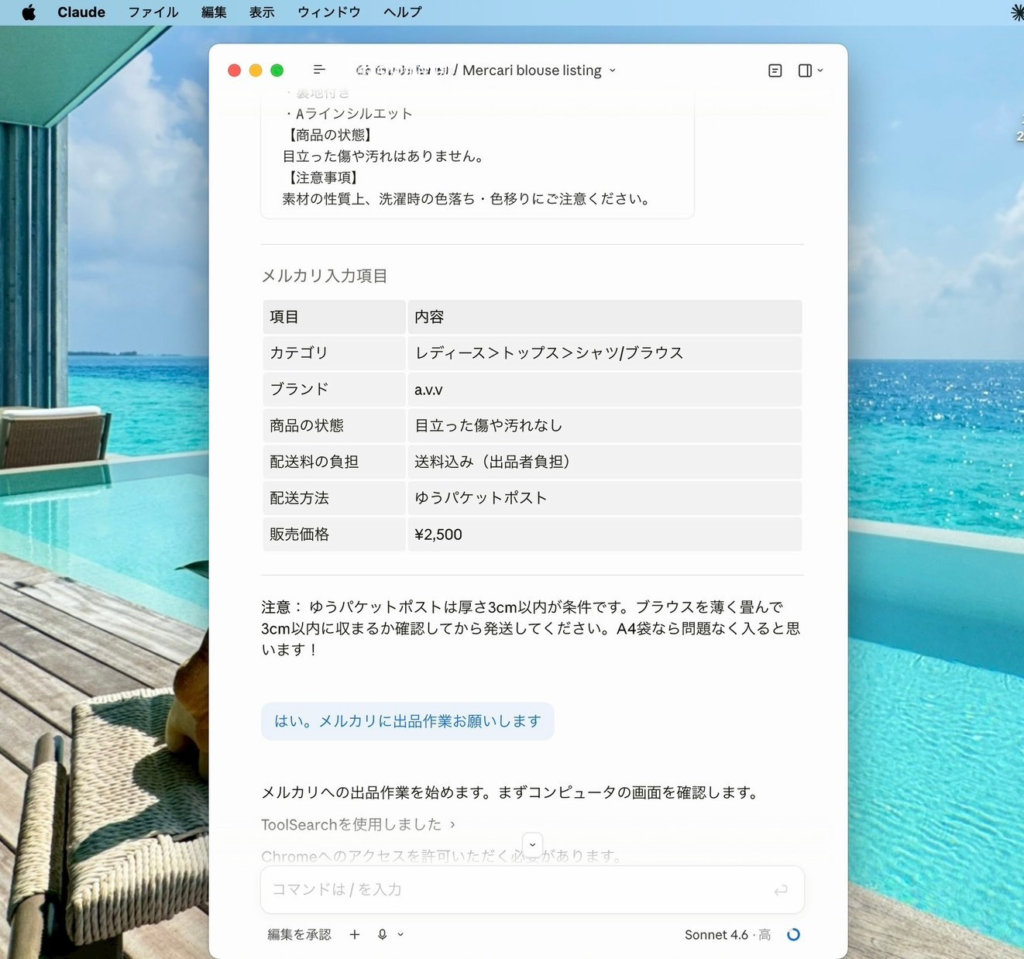Focus the コマンドは / を入力 input field

[532, 889]
